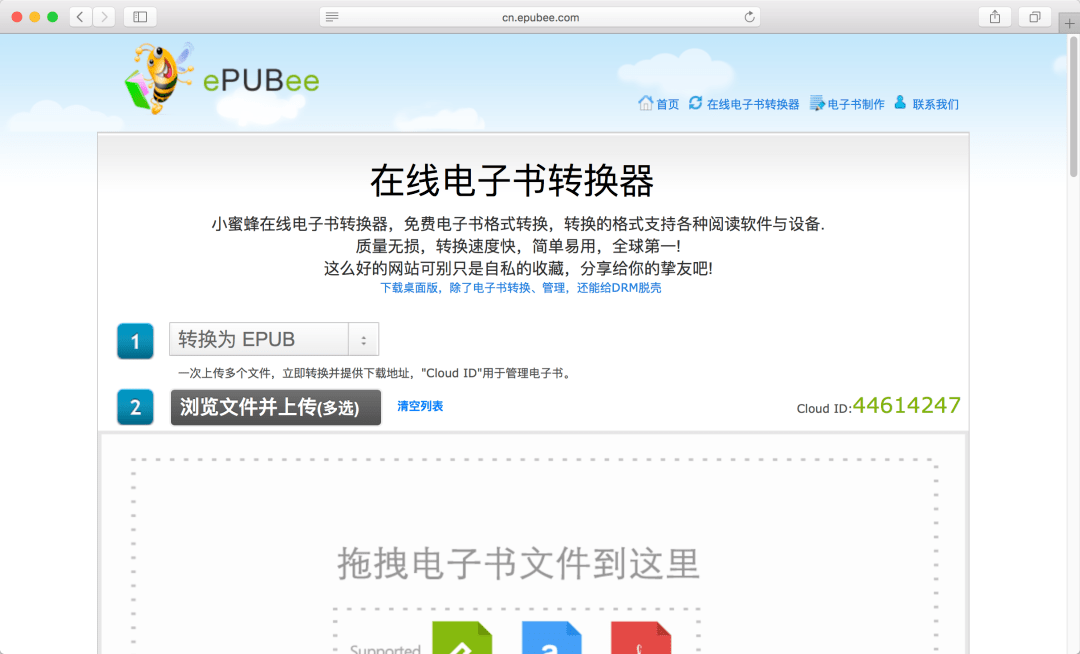This screenshot has width=1080, height=654.
Task: Click the green file format icon
Action: (x=462, y=638)
